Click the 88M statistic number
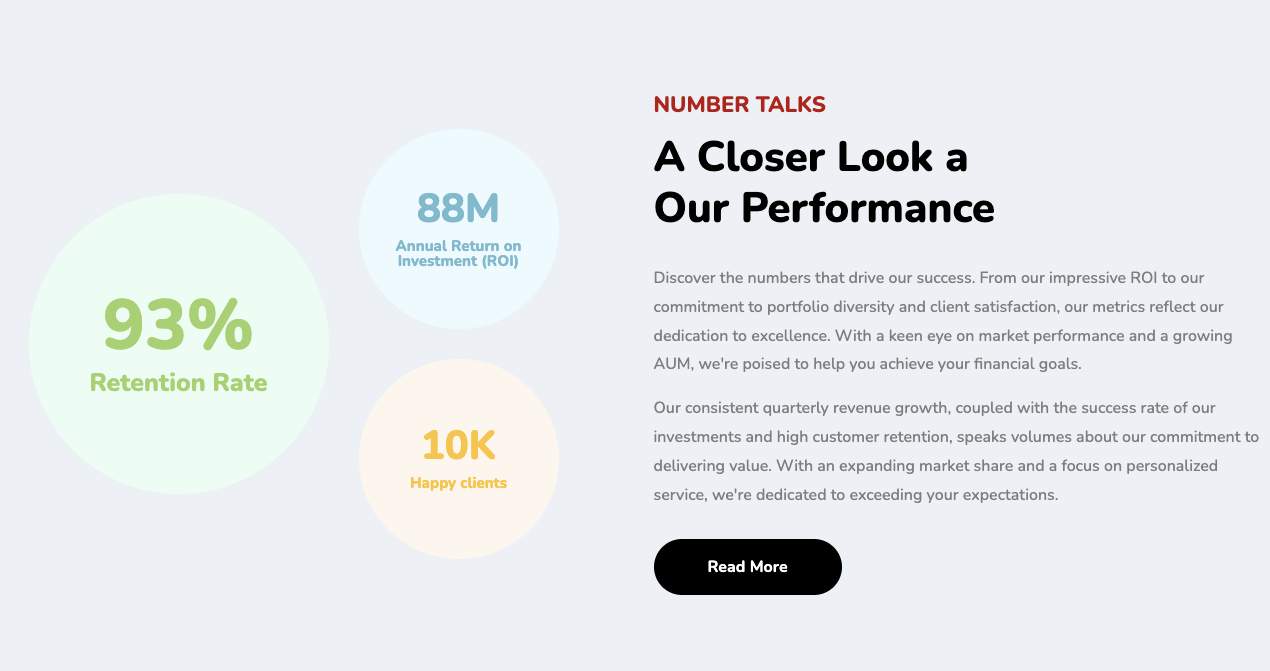Viewport: 1270px width, 671px height. (458, 208)
